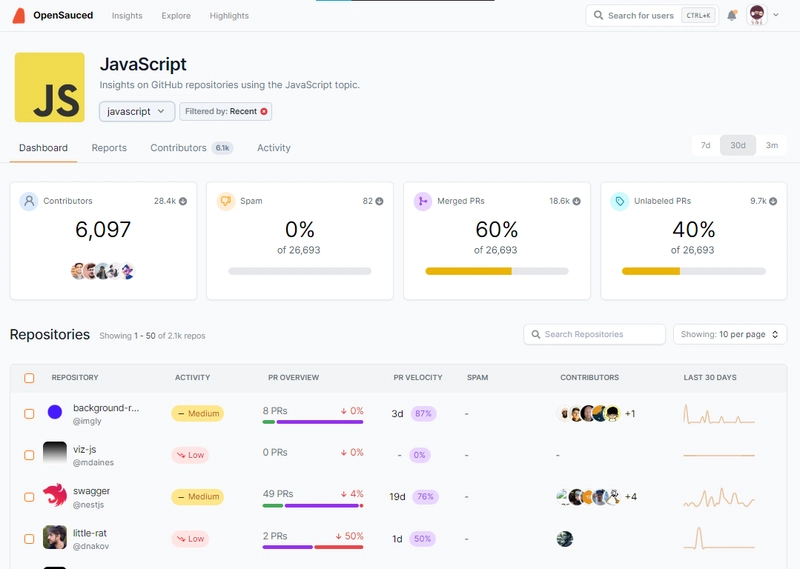Expand the profile menu chevron
Viewport: 800px width, 569px height.
click(x=776, y=15)
